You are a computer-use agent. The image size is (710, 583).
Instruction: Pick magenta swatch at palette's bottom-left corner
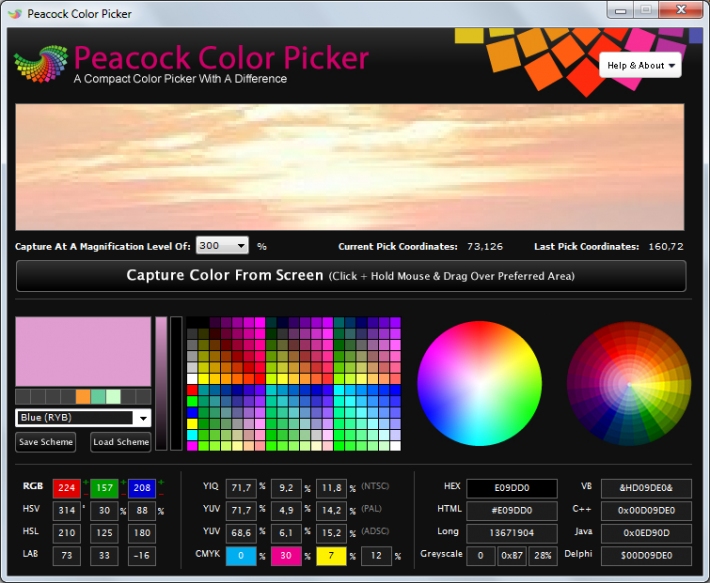tap(192, 446)
